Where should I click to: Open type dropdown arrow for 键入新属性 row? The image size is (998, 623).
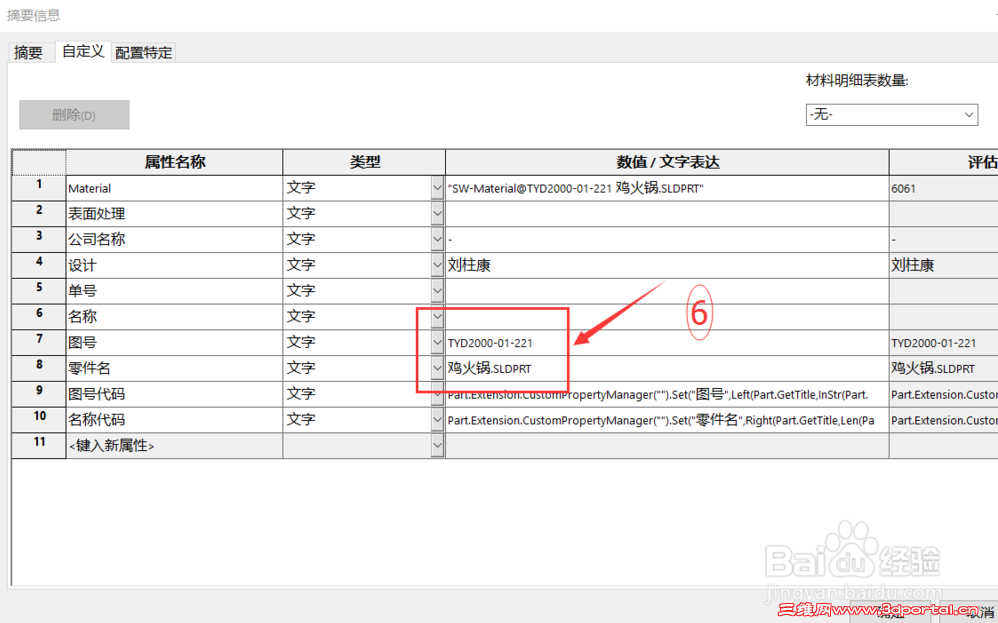[437, 445]
